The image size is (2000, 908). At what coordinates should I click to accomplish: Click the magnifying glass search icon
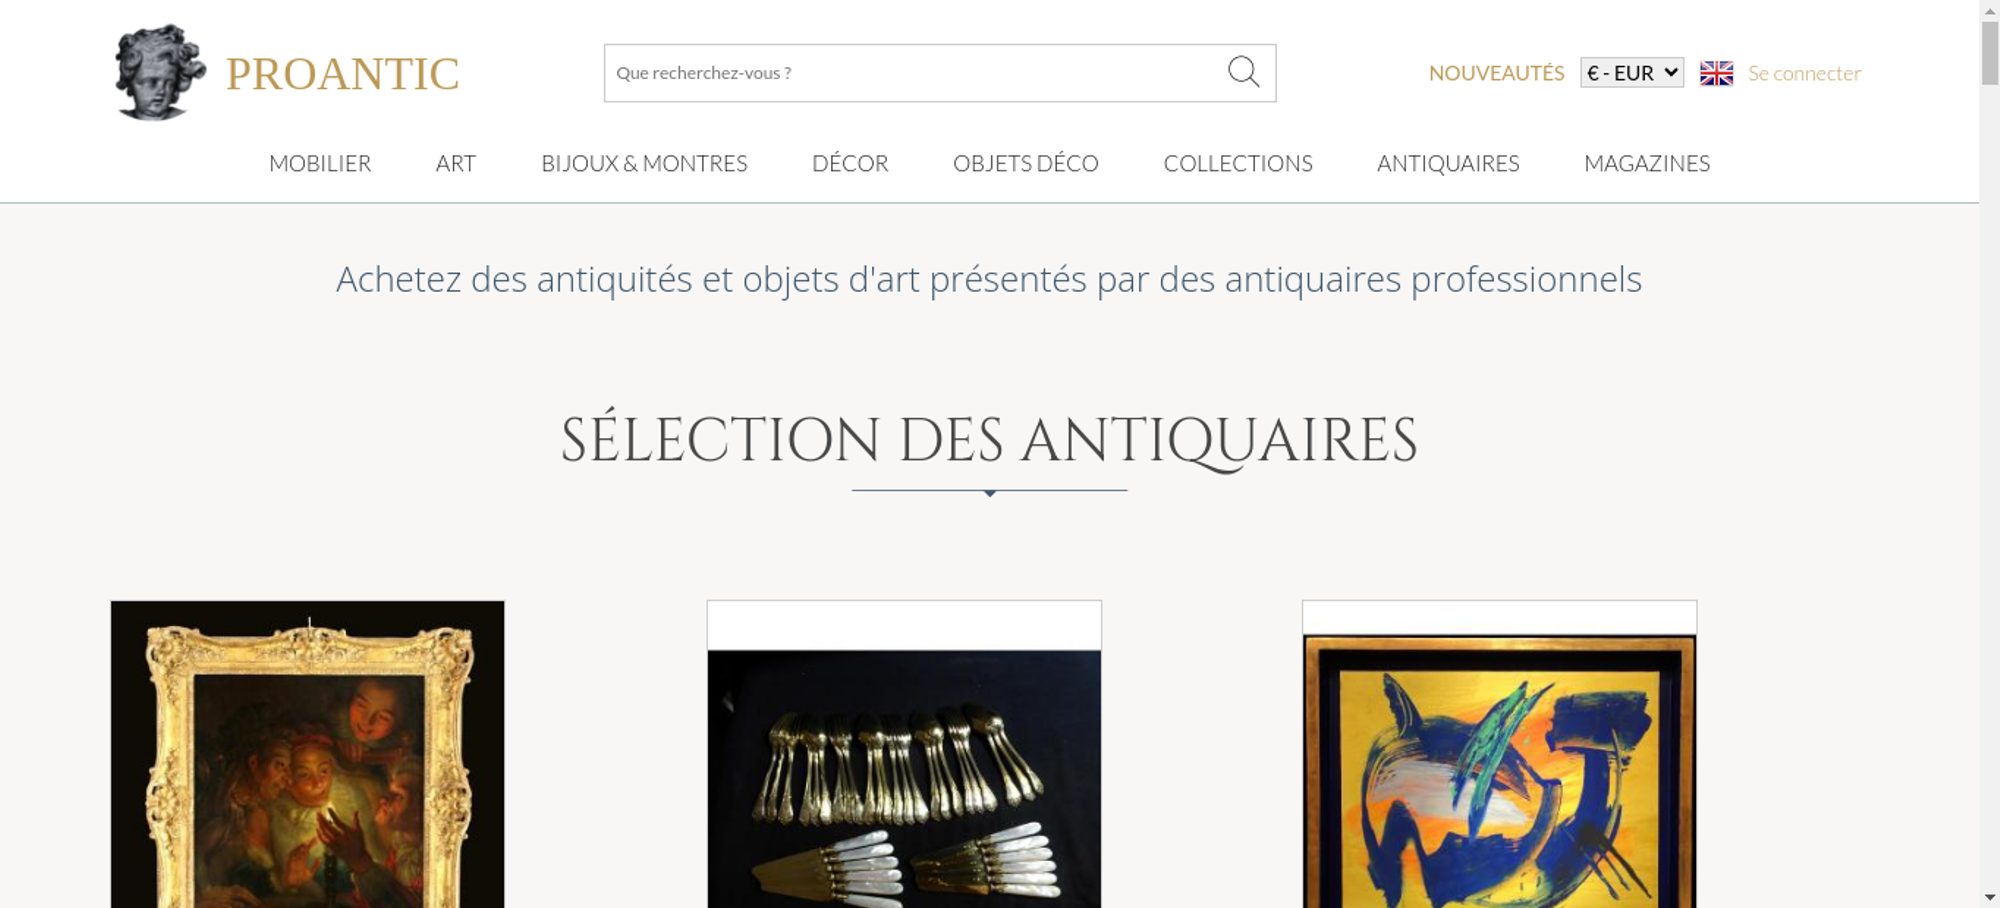(x=1243, y=71)
